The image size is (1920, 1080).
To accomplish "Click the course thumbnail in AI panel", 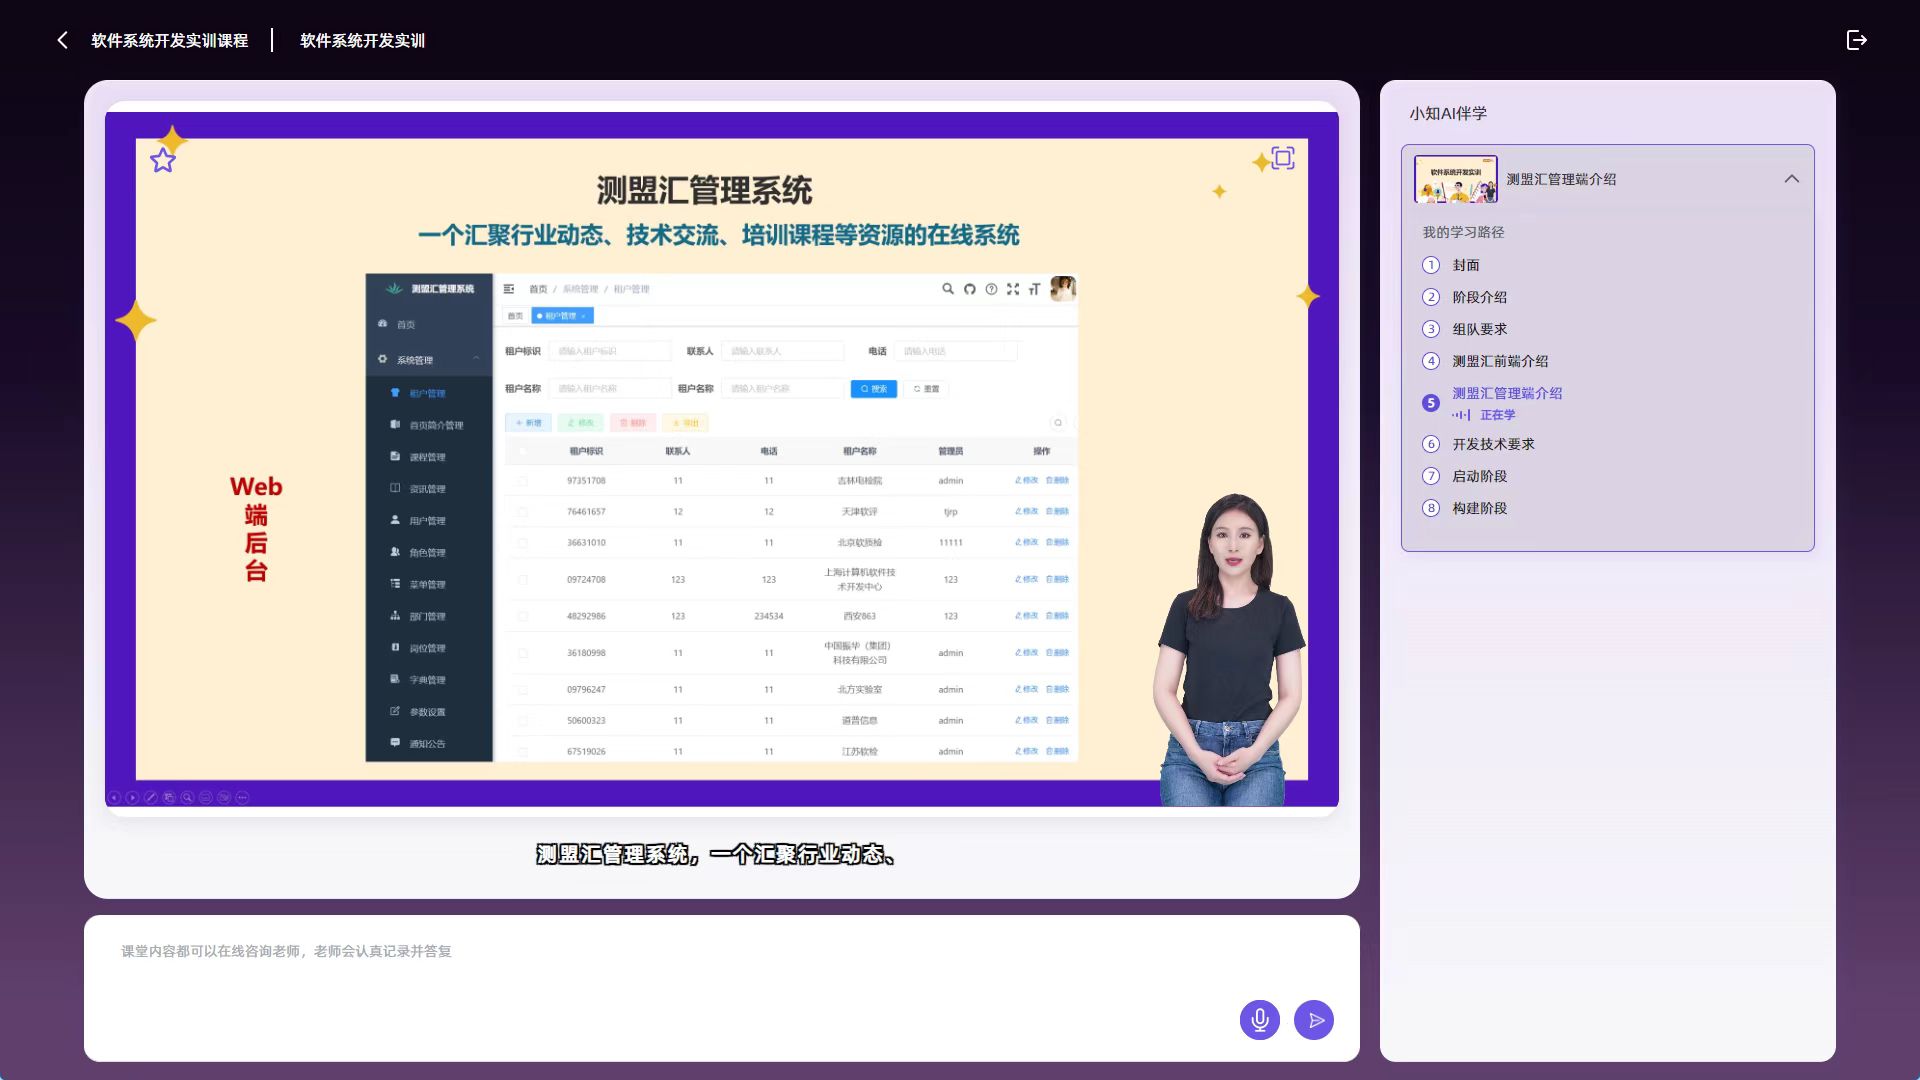I will 1455,179.
